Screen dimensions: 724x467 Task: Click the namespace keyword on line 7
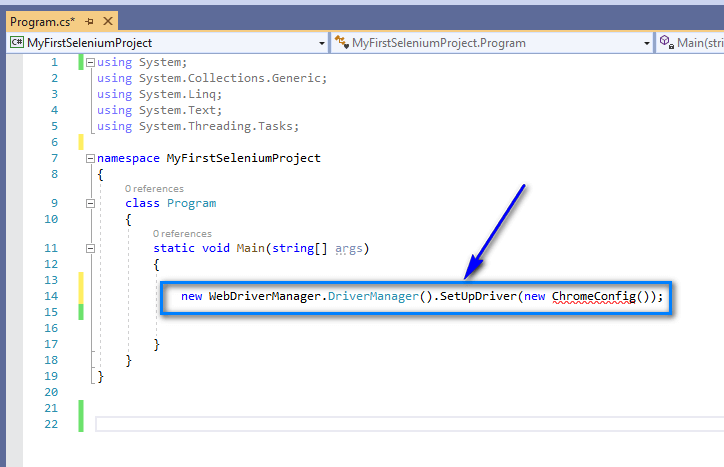(128, 158)
